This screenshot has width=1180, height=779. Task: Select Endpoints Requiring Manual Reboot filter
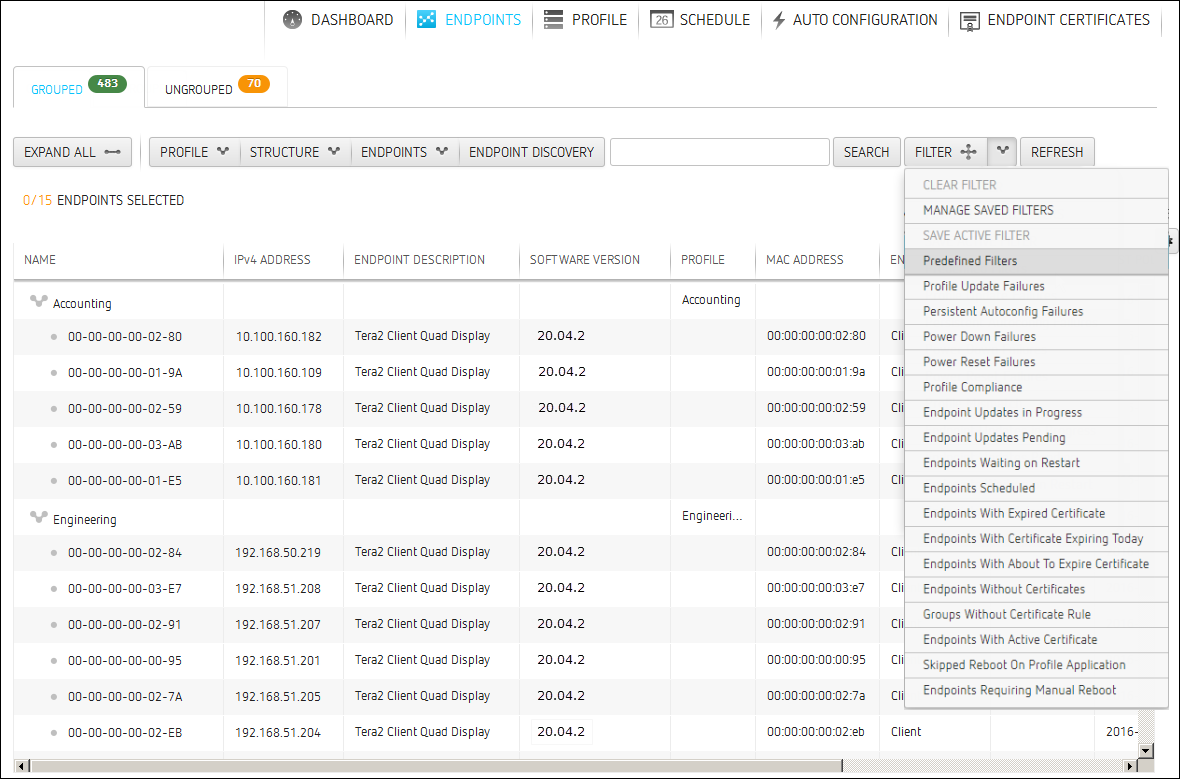pyautogui.click(x=1036, y=690)
